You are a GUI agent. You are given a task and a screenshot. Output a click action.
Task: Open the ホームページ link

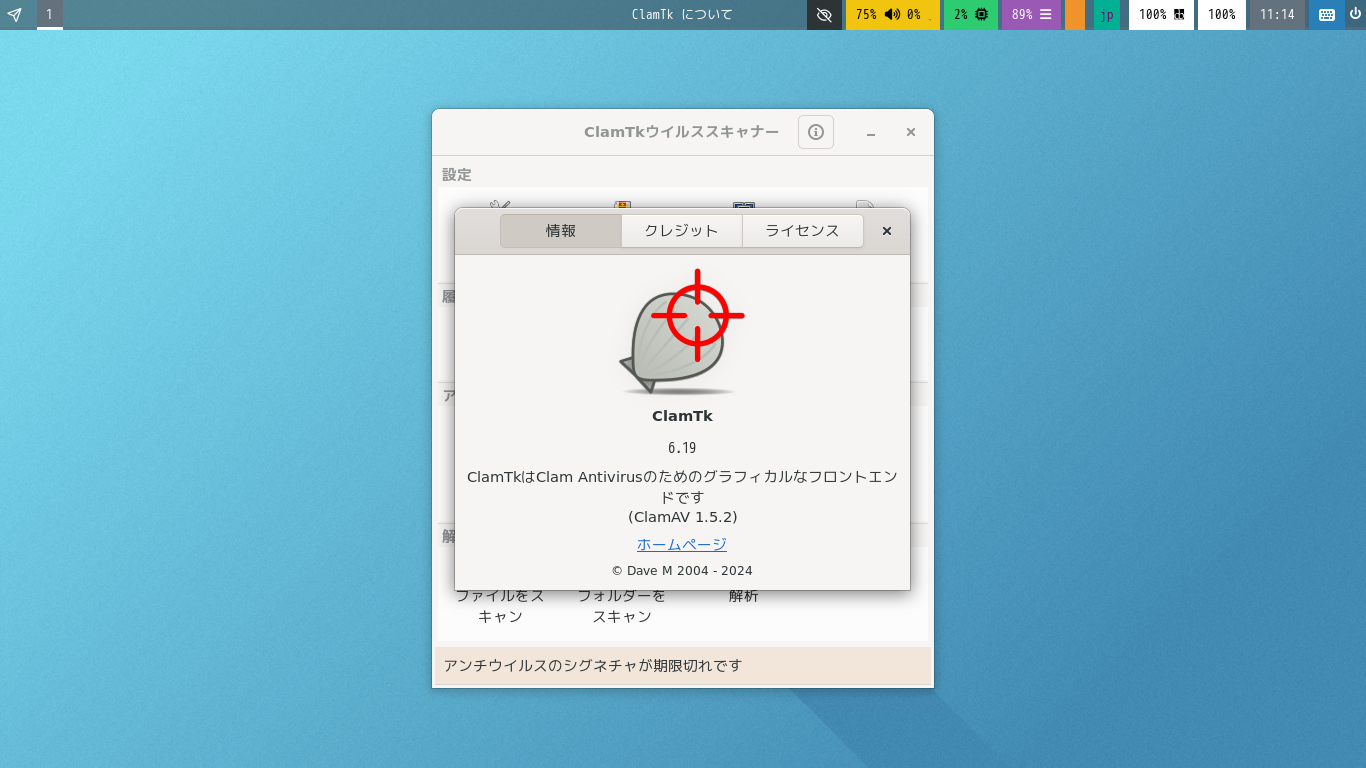(682, 544)
